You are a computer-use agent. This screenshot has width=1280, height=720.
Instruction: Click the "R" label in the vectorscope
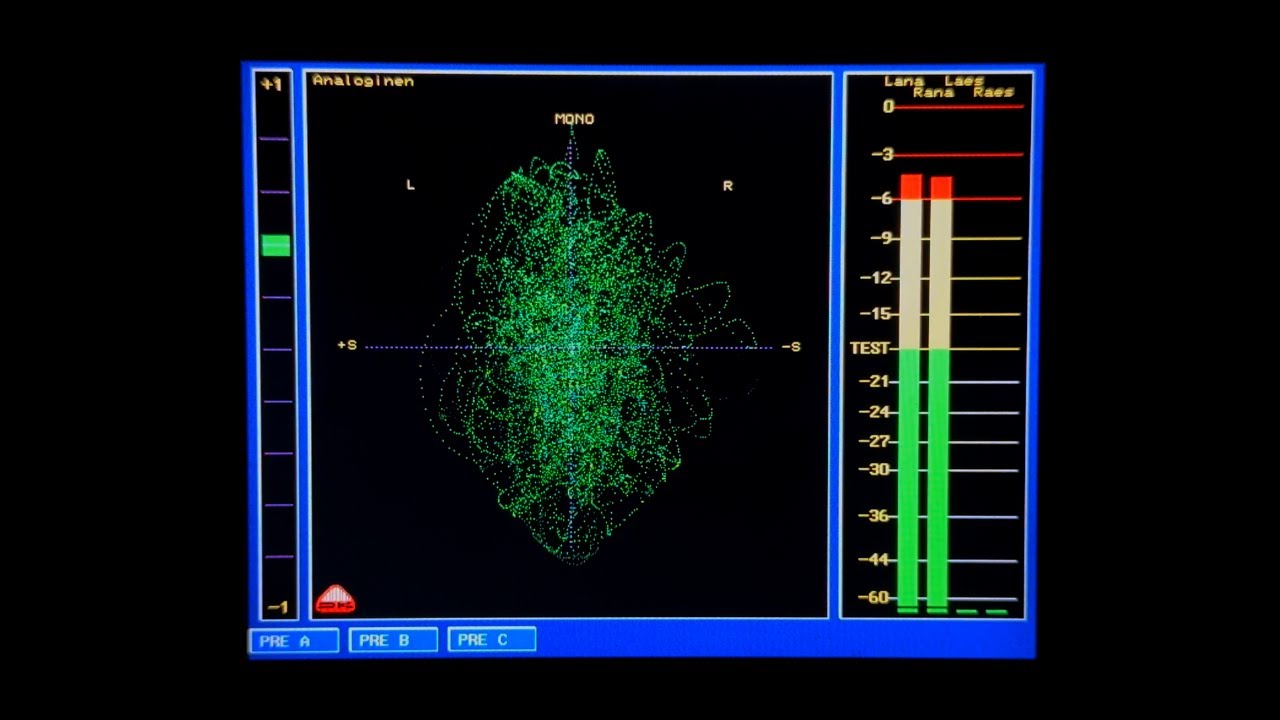(x=728, y=186)
